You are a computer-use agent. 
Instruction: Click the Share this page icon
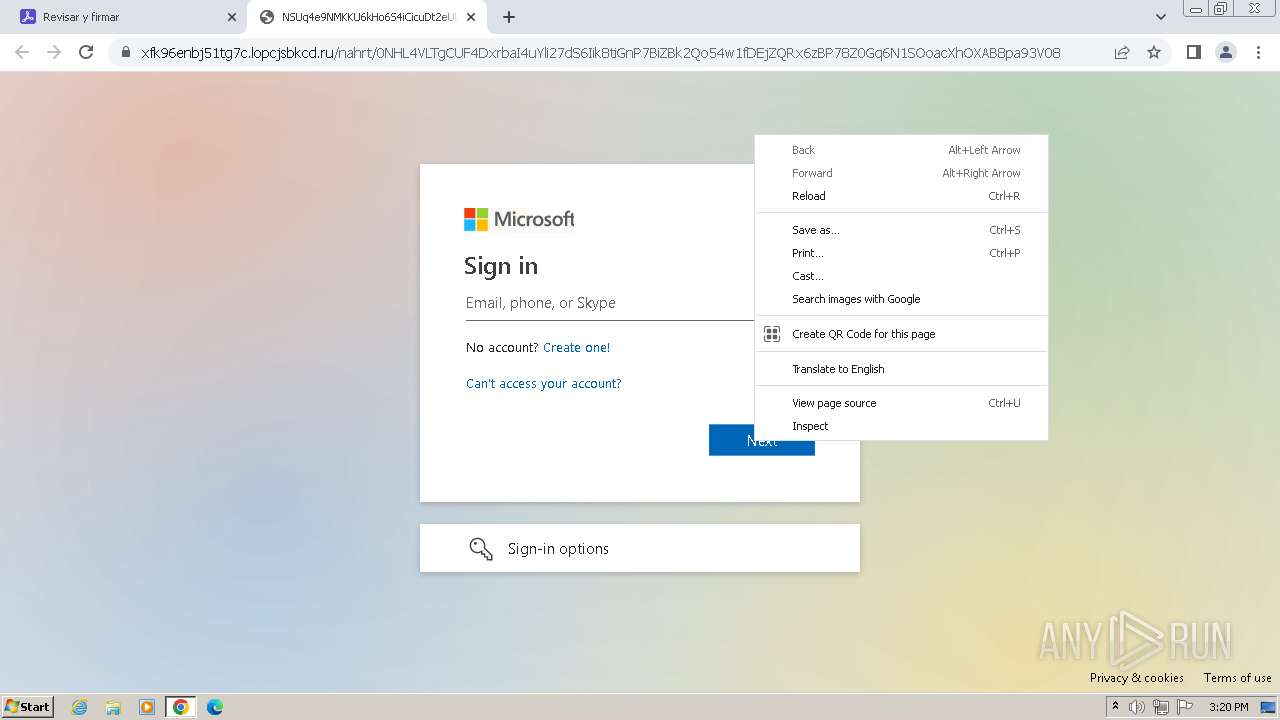[1122, 52]
